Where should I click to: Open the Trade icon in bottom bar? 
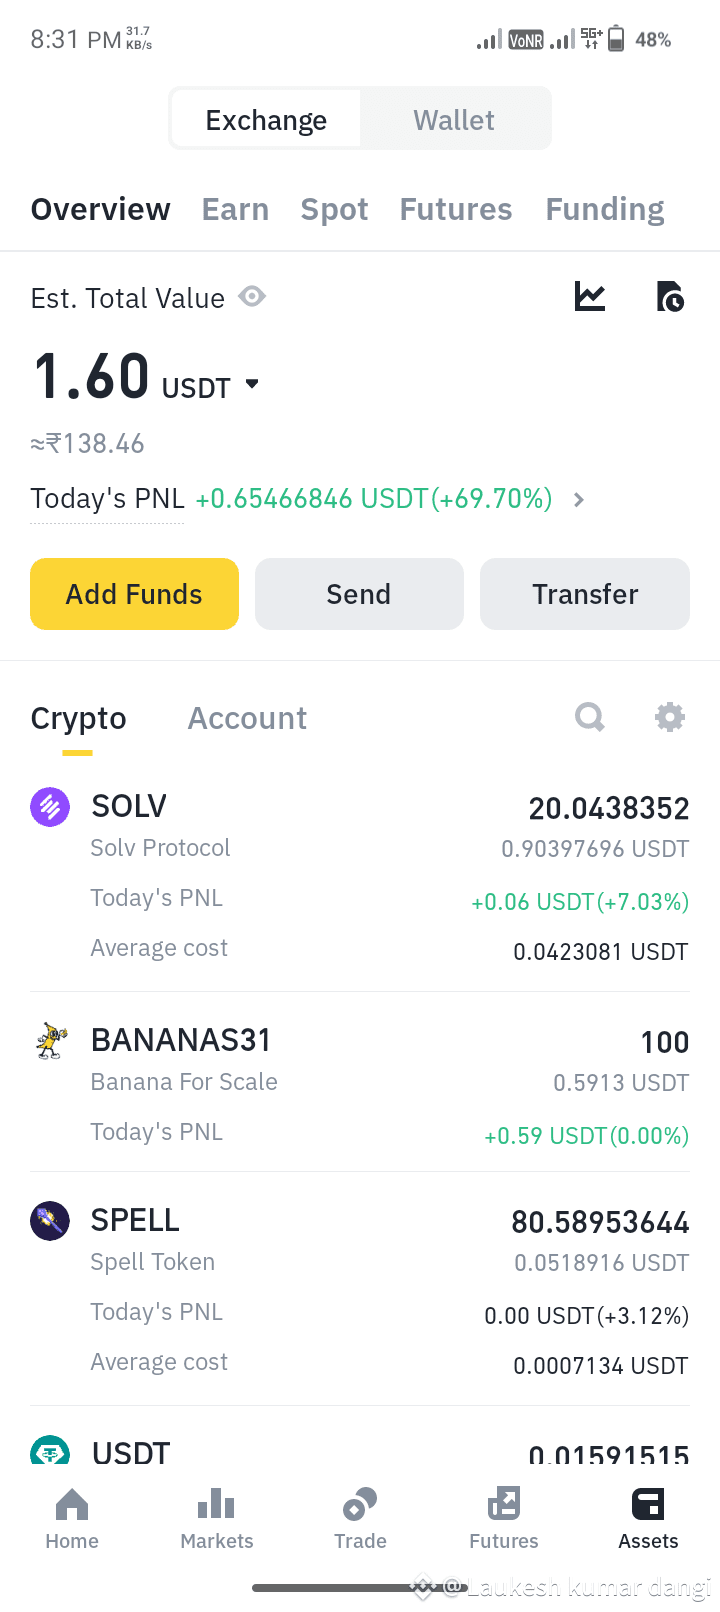(360, 1519)
